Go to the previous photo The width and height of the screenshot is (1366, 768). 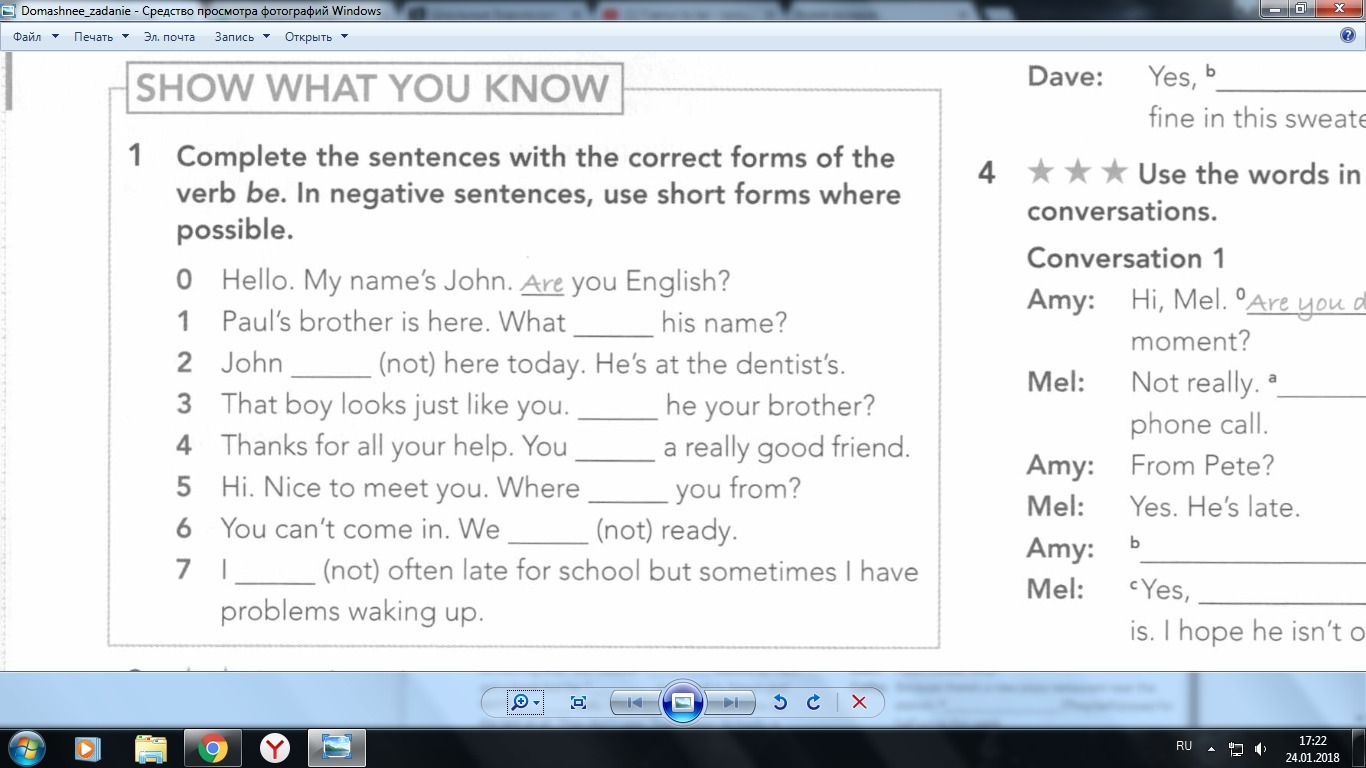(x=635, y=702)
